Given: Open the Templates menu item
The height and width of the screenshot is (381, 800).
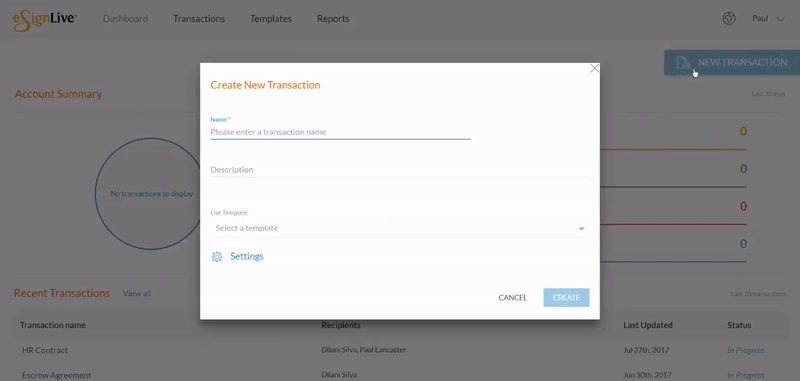Looking at the screenshot, I should click(x=271, y=19).
